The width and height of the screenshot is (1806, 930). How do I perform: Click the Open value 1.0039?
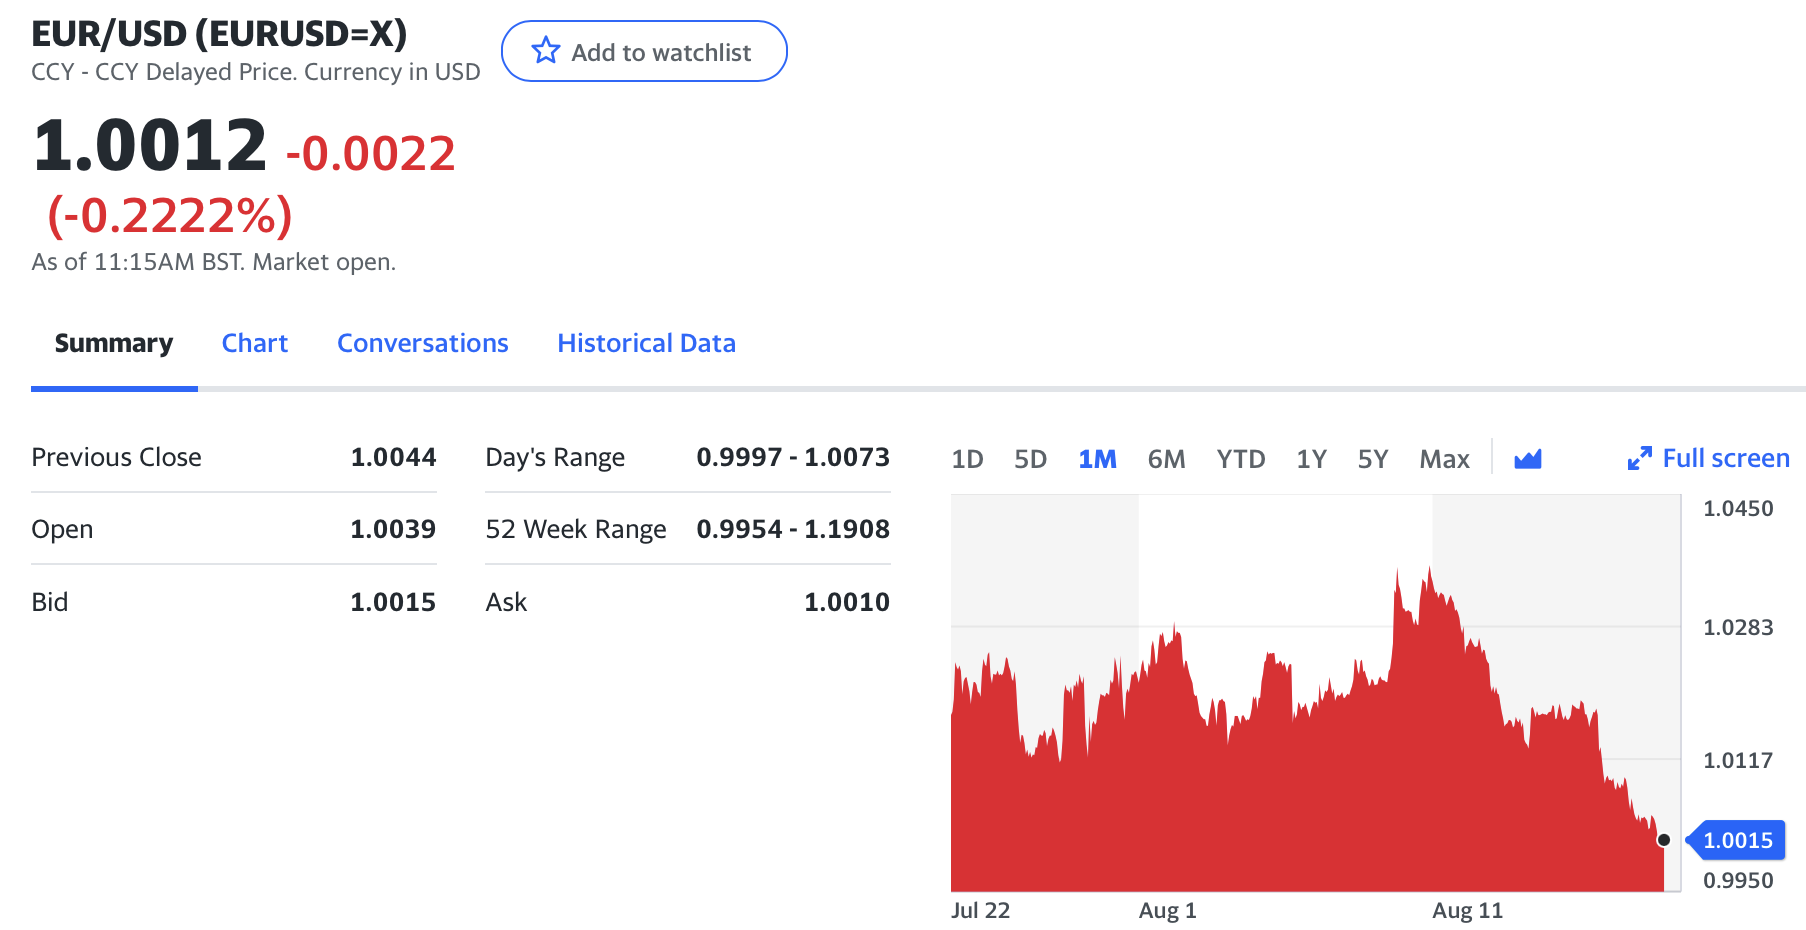coord(393,529)
